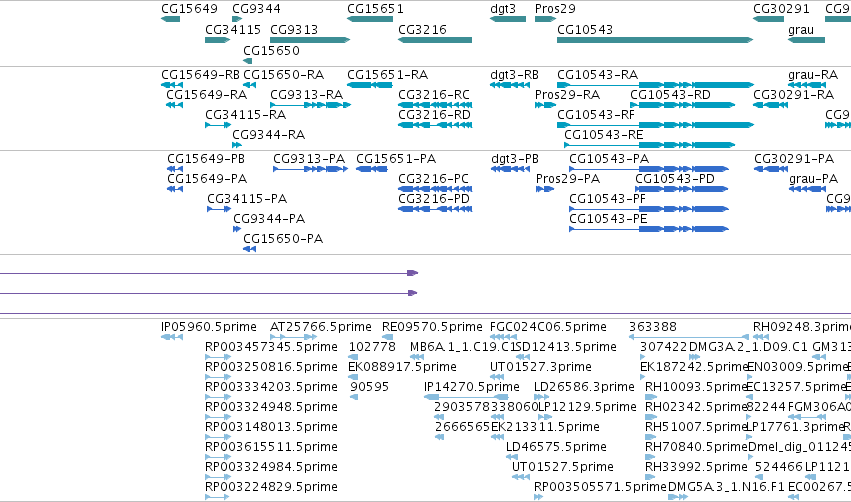Select transcript CG34115-RA
This screenshot has width=851, height=502.
(218, 125)
